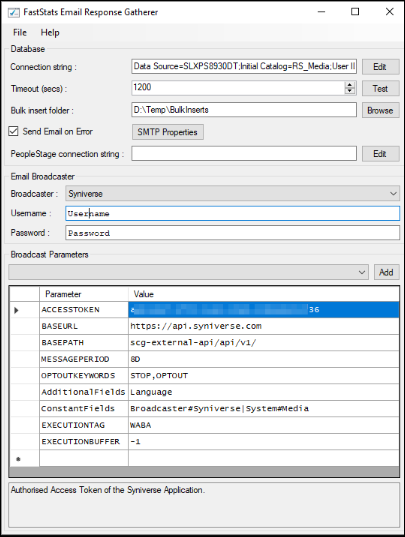This screenshot has height=537, width=405.
Task: Select the ConstantFields parameter cell
Action: click(x=84, y=409)
